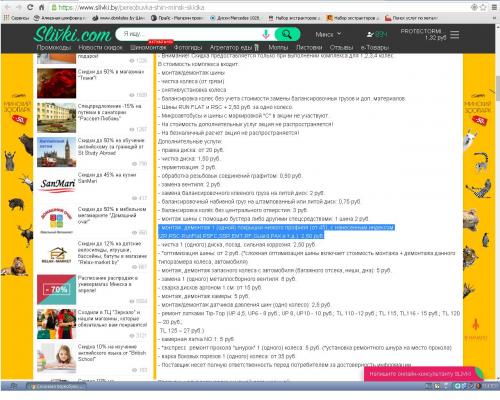Open the Шиномонтаж menu item
The image size is (500, 400).
click(x=148, y=47)
